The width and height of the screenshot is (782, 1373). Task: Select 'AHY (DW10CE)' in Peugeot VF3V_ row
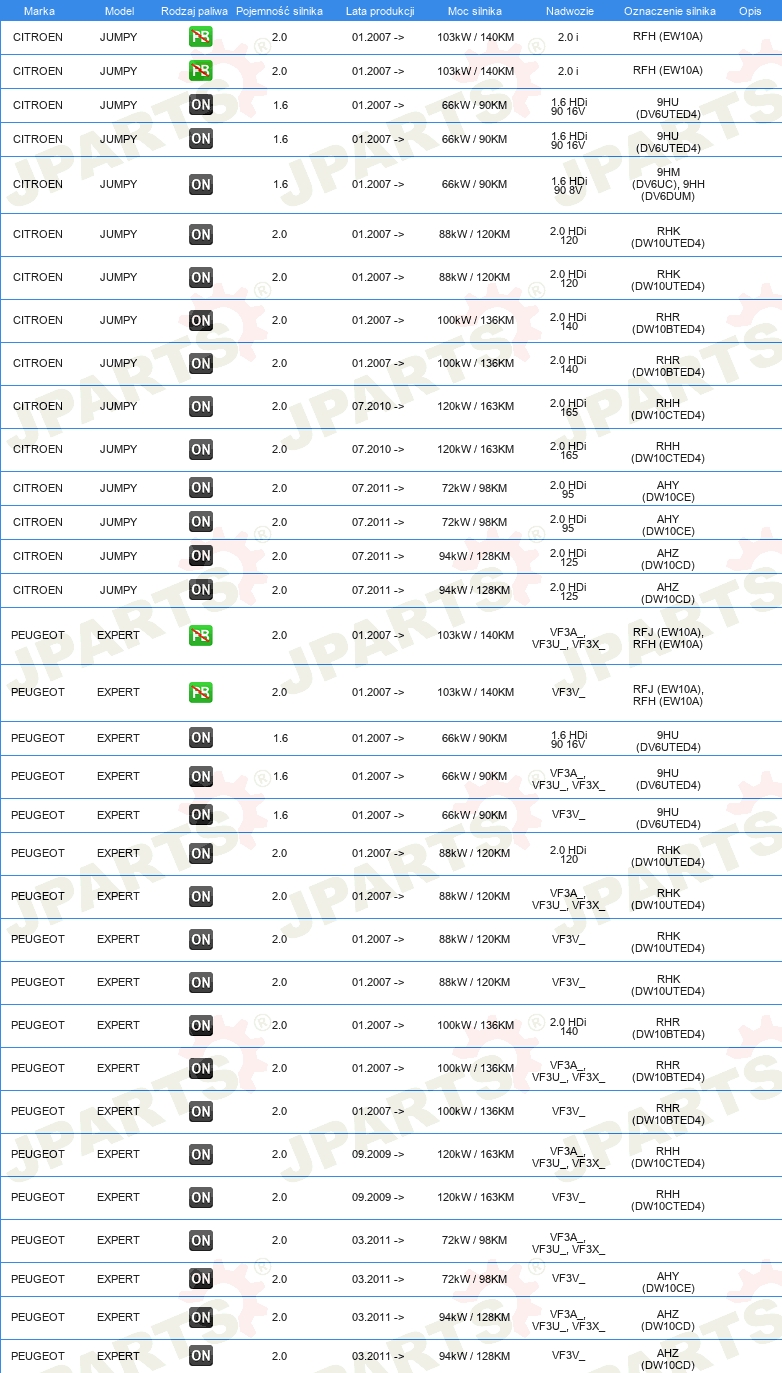668,1282
